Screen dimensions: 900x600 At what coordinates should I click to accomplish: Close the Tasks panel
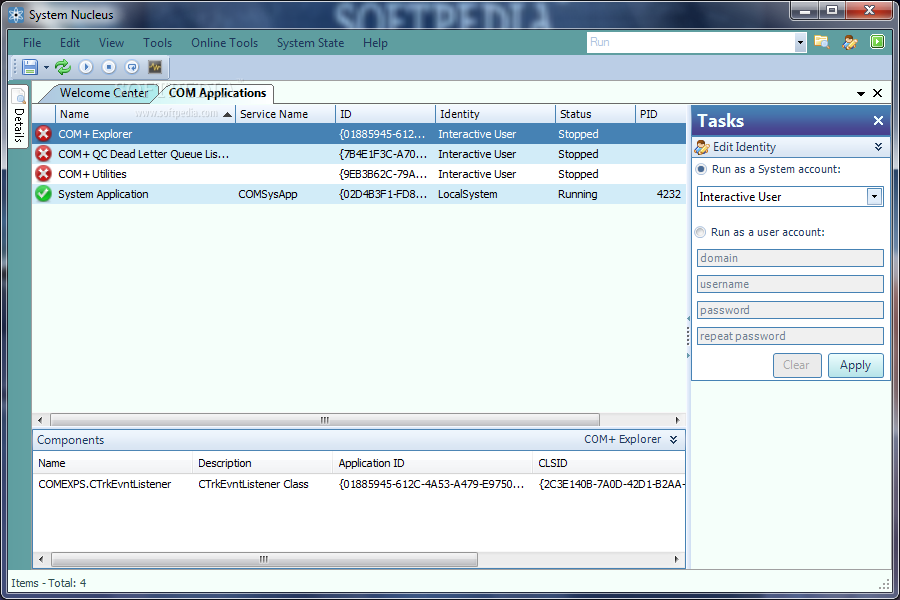tap(878, 121)
